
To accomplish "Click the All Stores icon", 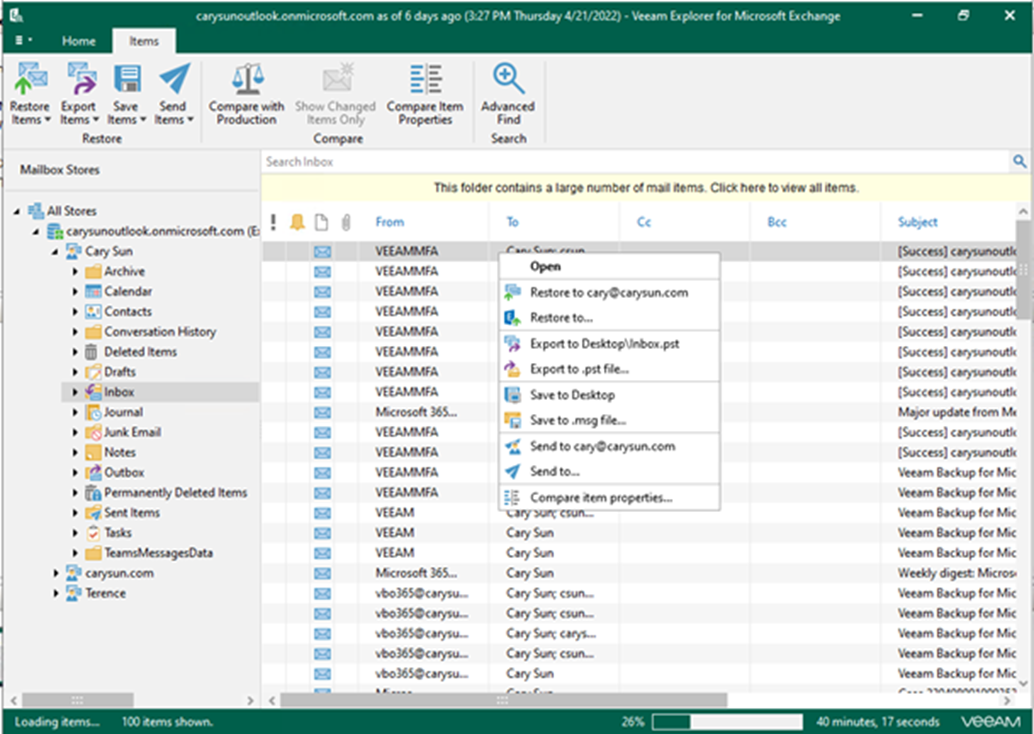I will pos(36,211).
